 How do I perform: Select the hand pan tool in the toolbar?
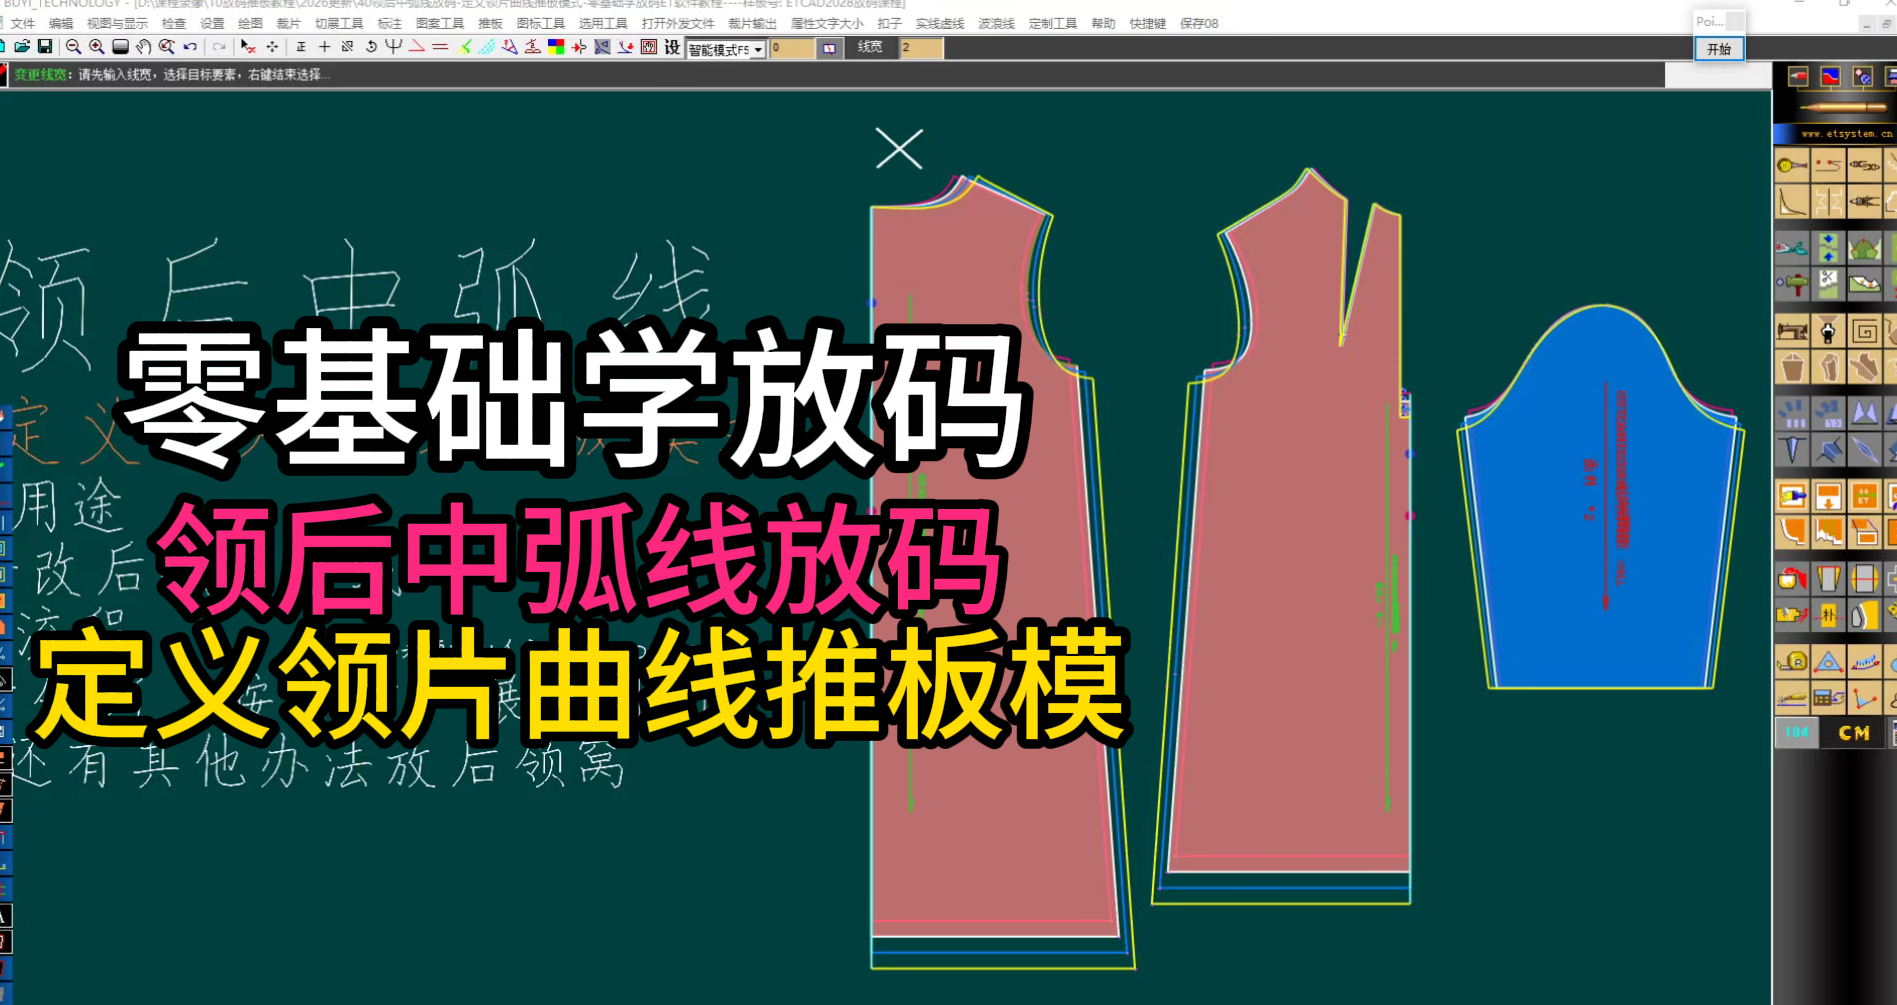tap(142, 46)
